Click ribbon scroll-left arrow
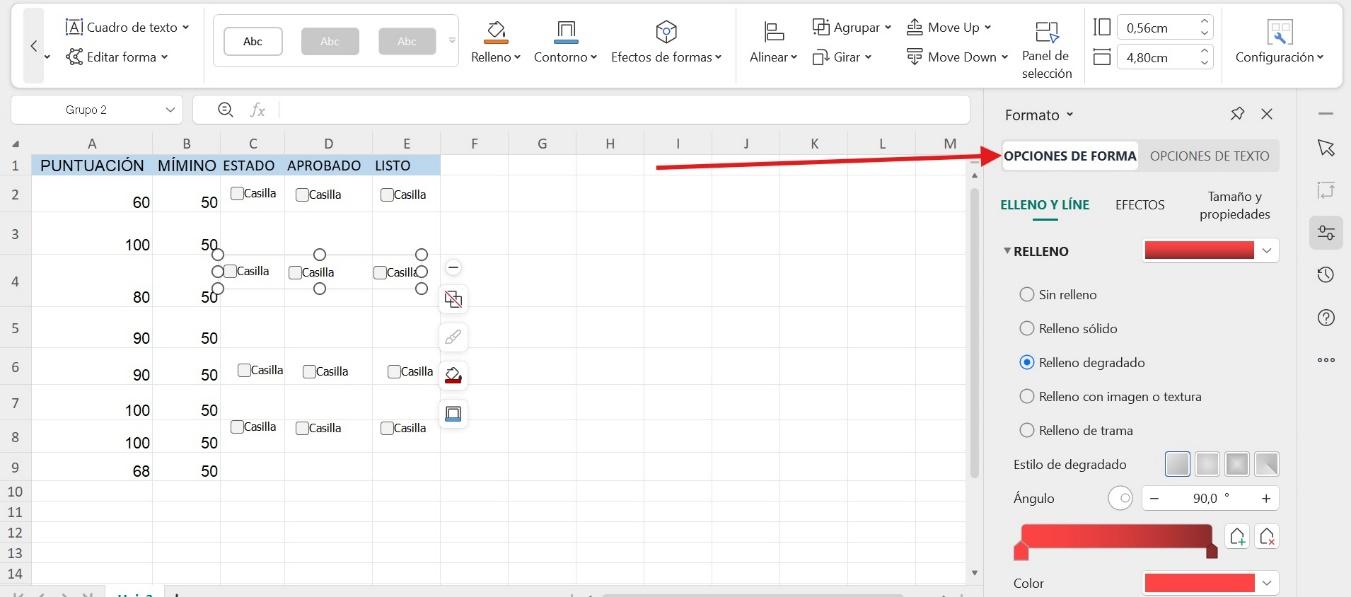Image resolution: width=1351 pixels, height=597 pixels. tap(34, 45)
